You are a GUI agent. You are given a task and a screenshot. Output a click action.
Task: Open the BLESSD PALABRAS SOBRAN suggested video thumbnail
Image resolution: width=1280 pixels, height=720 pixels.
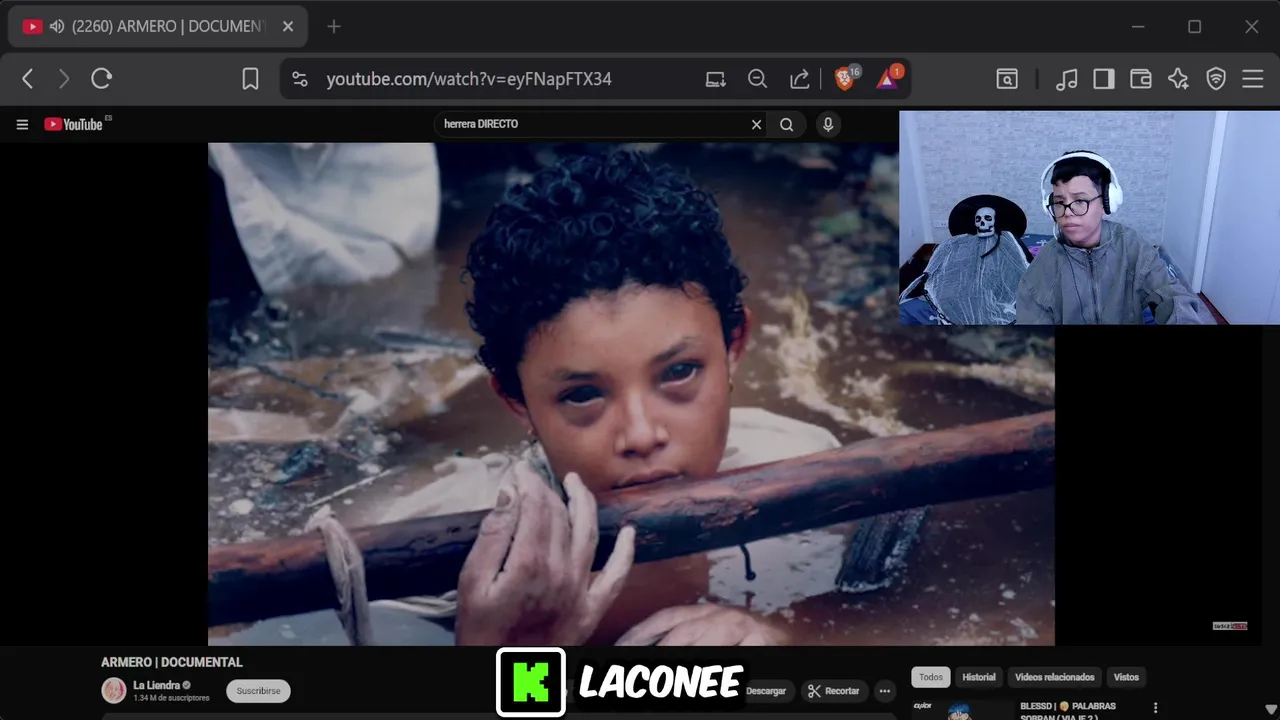point(960,709)
